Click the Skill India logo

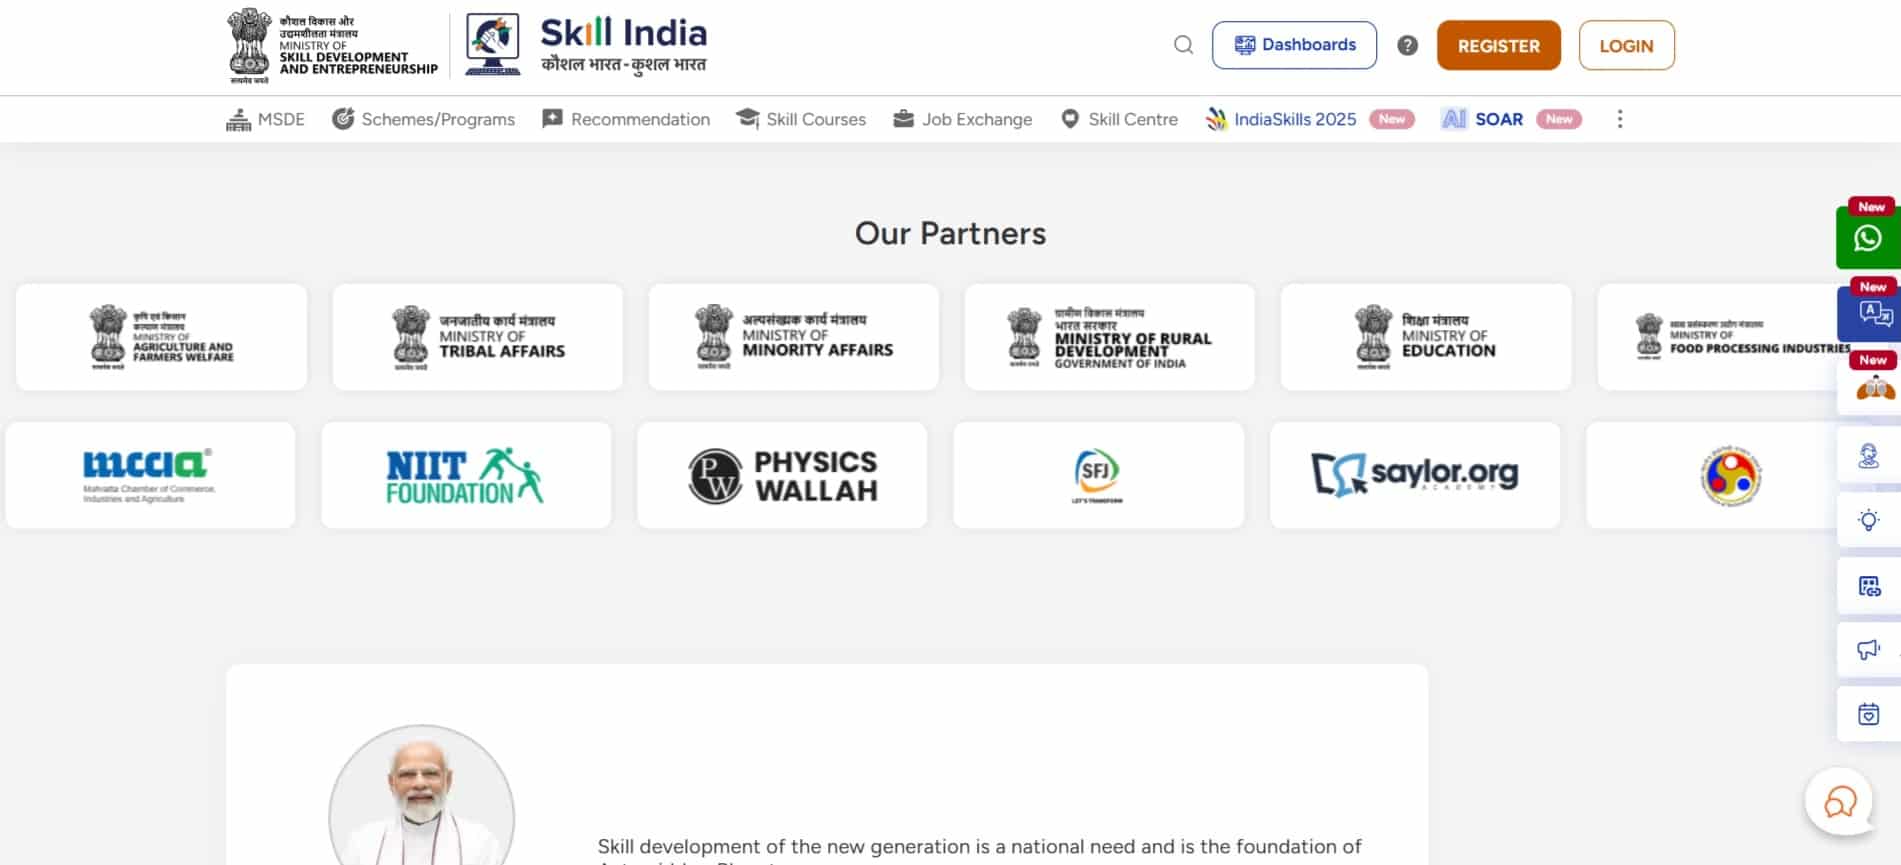(x=587, y=45)
